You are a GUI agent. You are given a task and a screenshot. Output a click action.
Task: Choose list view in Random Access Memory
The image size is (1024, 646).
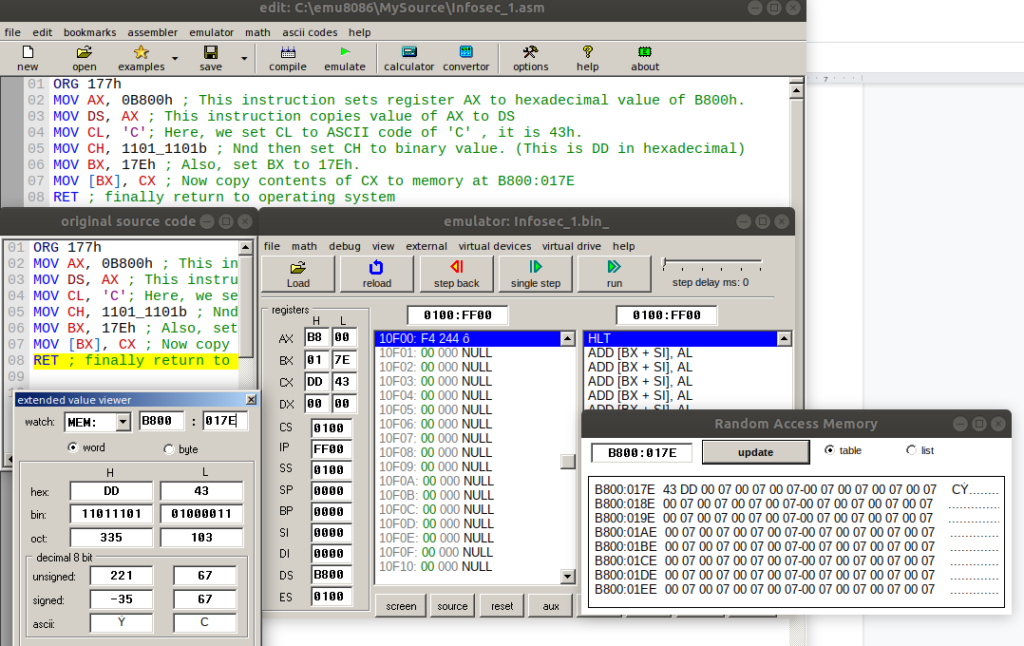click(x=911, y=451)
